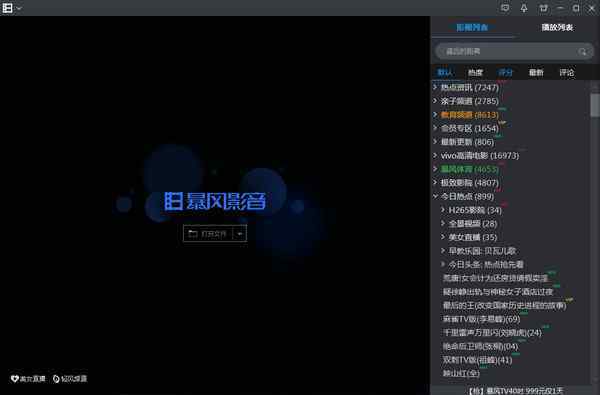
Task: Open the skin T-shirt icon
Action: 543,8
